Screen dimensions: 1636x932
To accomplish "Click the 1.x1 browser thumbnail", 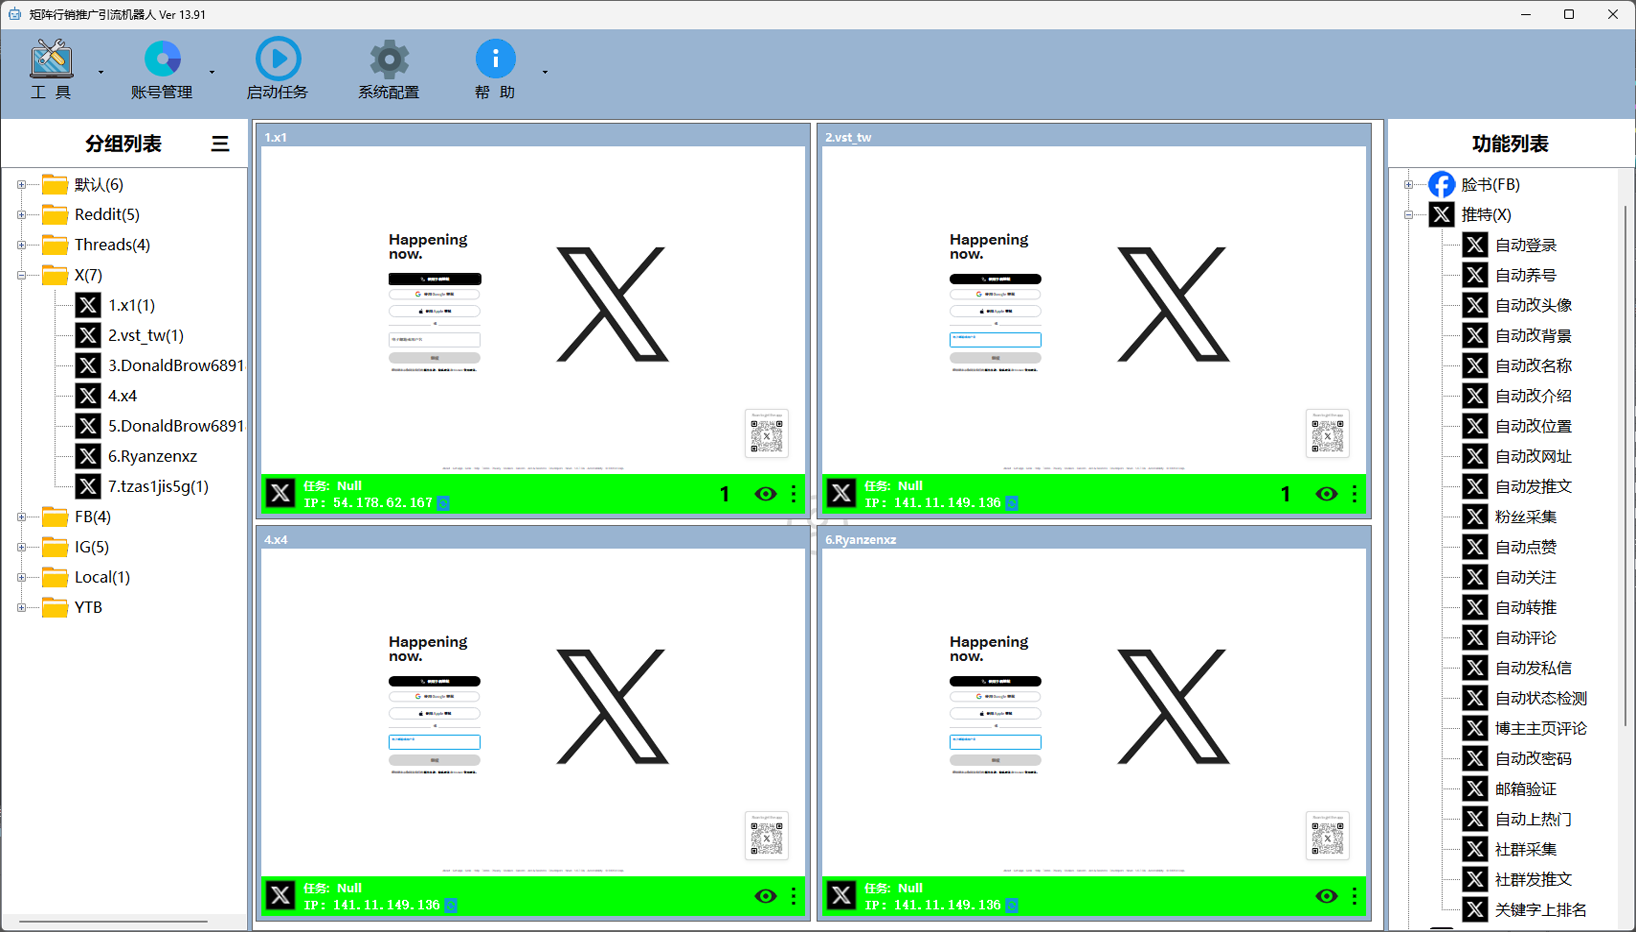I will click(533, 310).
